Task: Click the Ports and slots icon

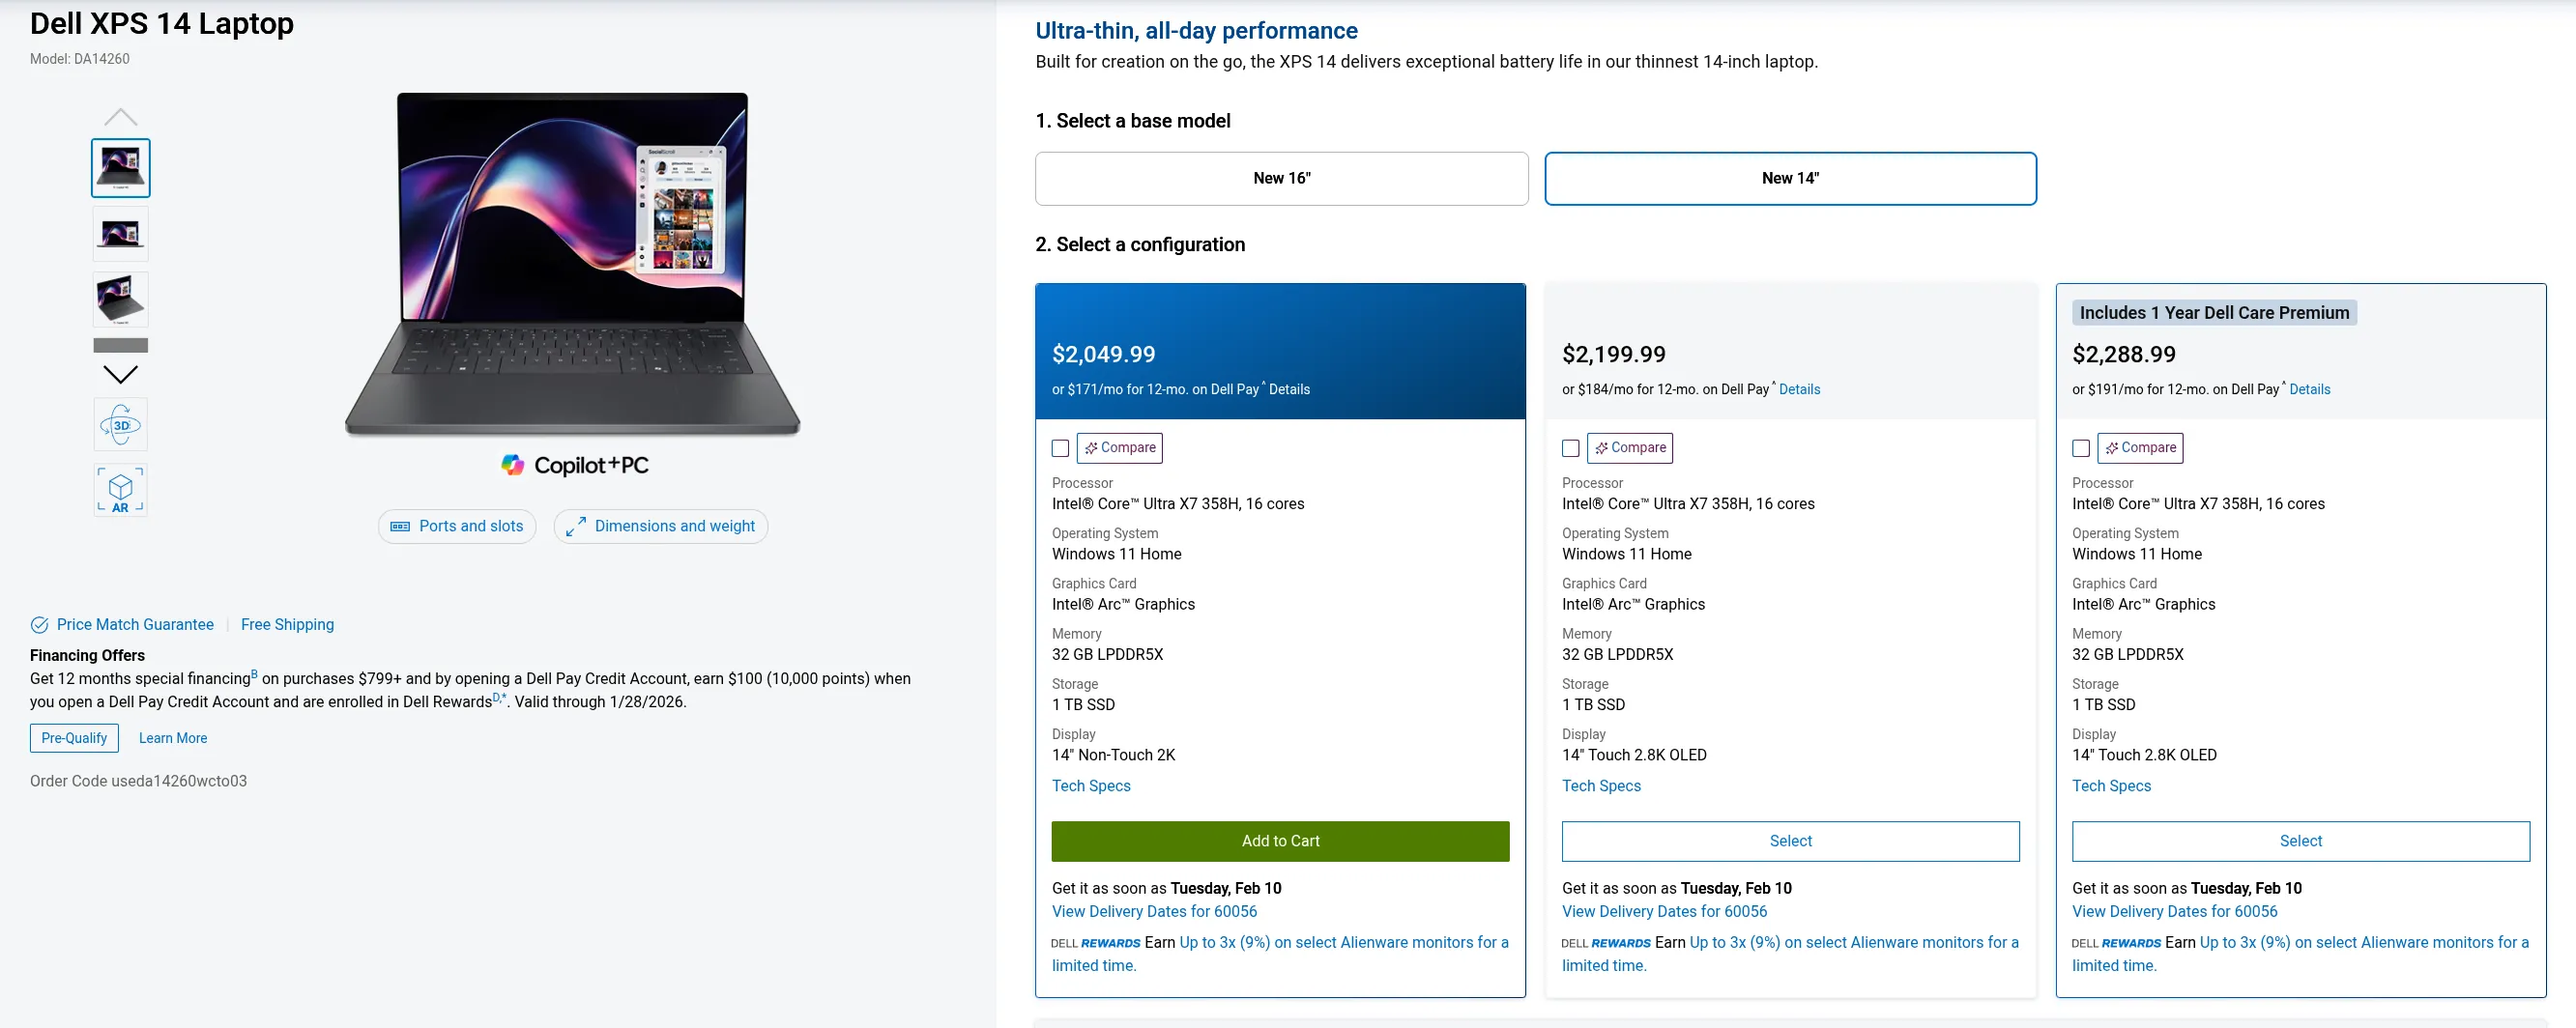Action: pos(400,527)
